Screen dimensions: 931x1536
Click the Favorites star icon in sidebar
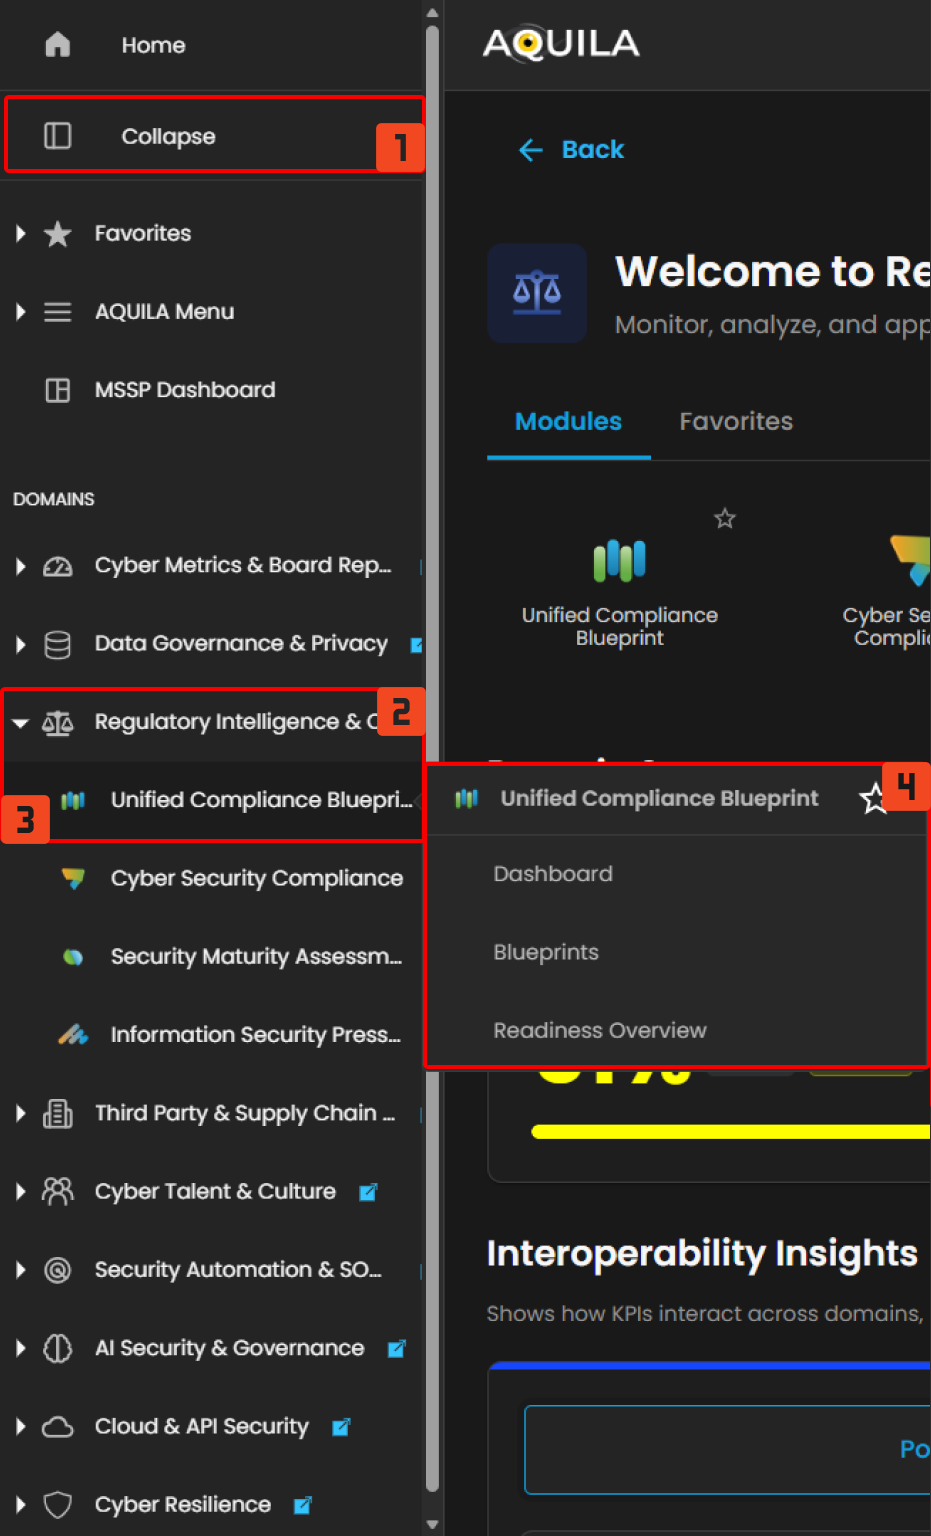click(x=58, y=234)
